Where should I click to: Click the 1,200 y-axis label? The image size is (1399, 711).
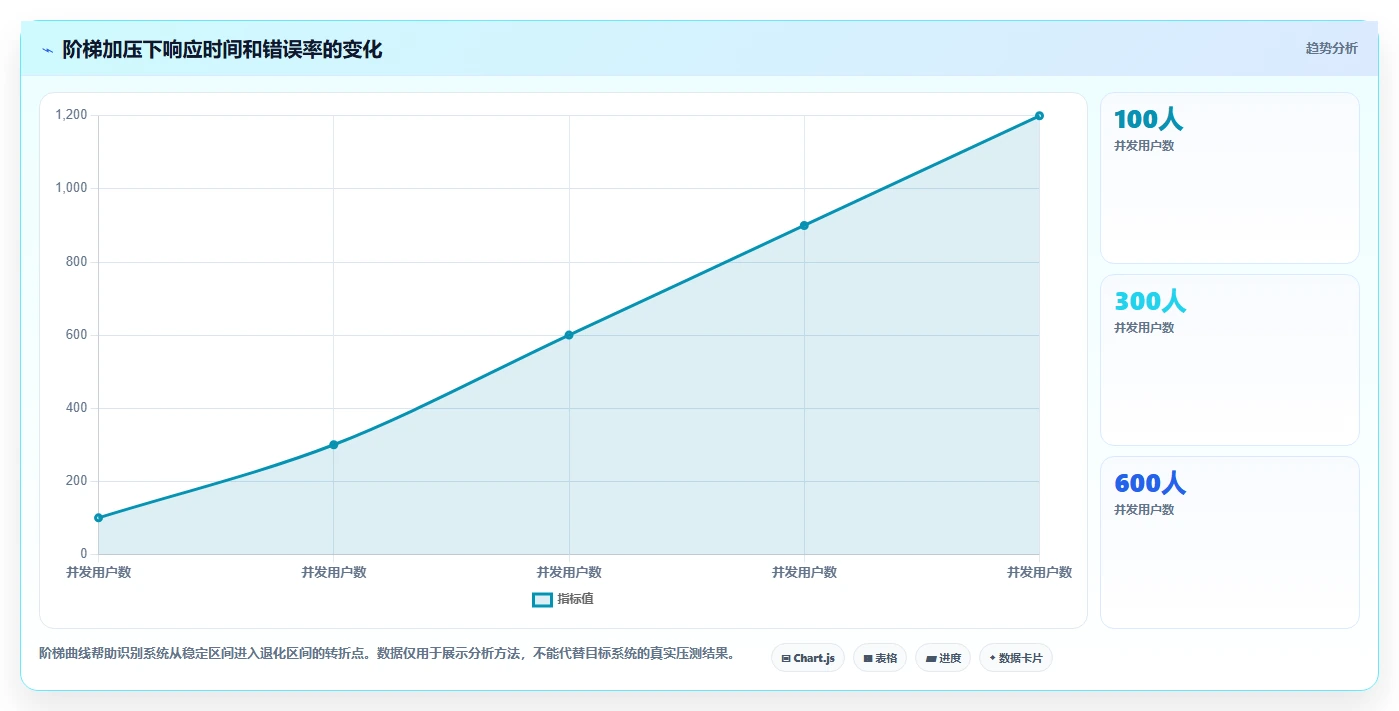point(71,115)
